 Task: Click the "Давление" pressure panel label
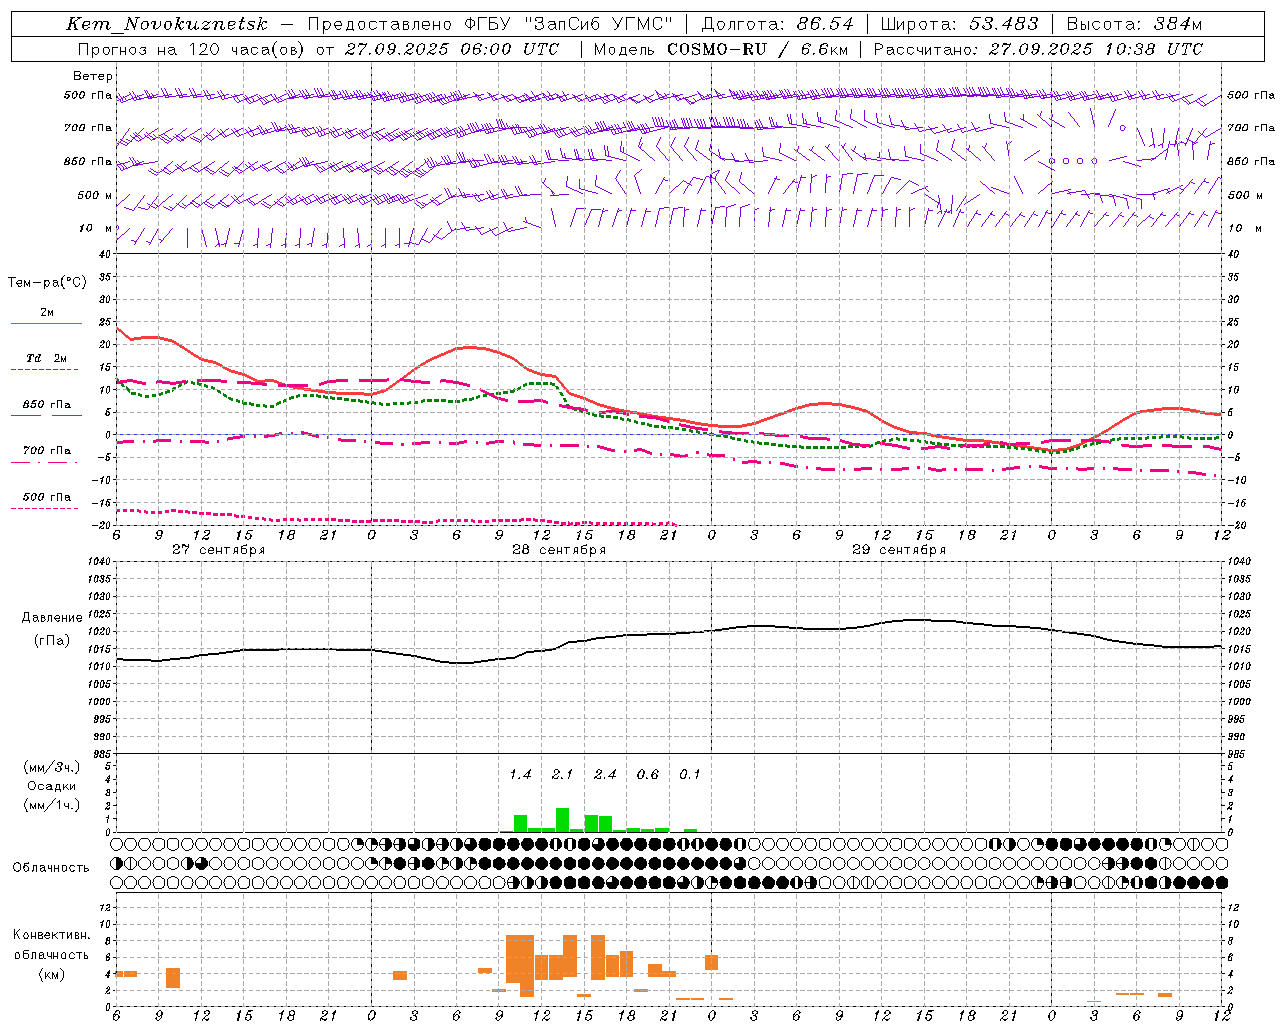pyautogui.click(x=52, y=618)
